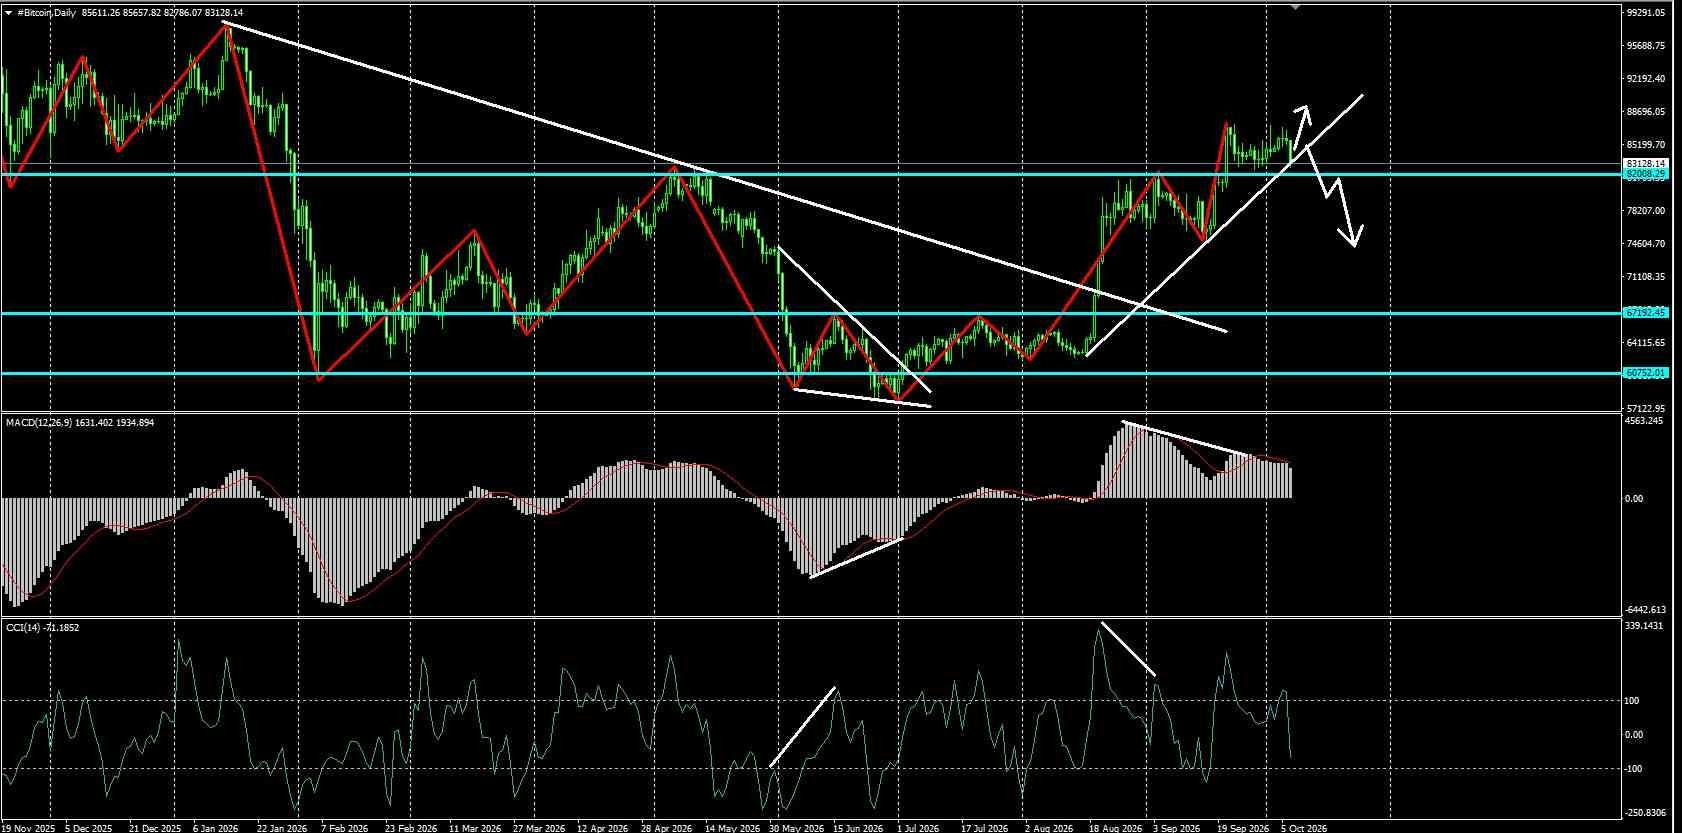This screenshot has height=833, width=1682.
Task: Click the 28 Apr 2026 date label
Action: coord(667,828)
